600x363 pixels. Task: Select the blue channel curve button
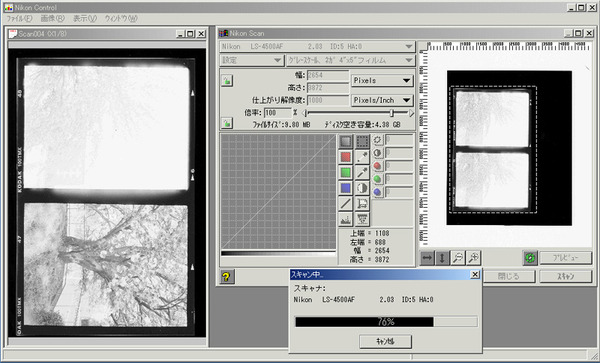pos(346,188)
